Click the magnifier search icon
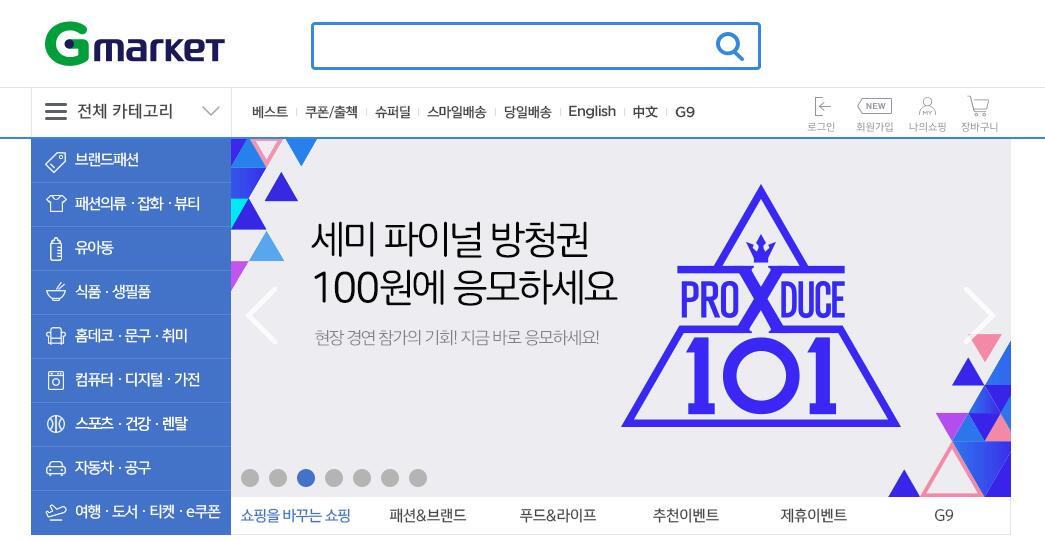The height and width of the screenshot is (540, 1045). 729,46
